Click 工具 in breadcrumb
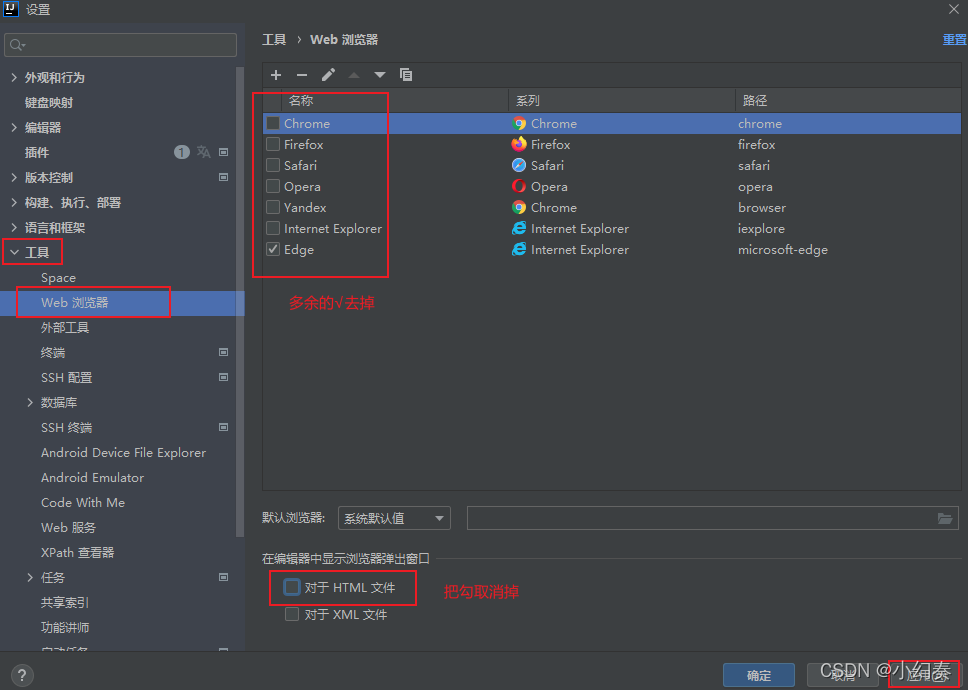This screenshot has height=690, width=968. (274, 39)
